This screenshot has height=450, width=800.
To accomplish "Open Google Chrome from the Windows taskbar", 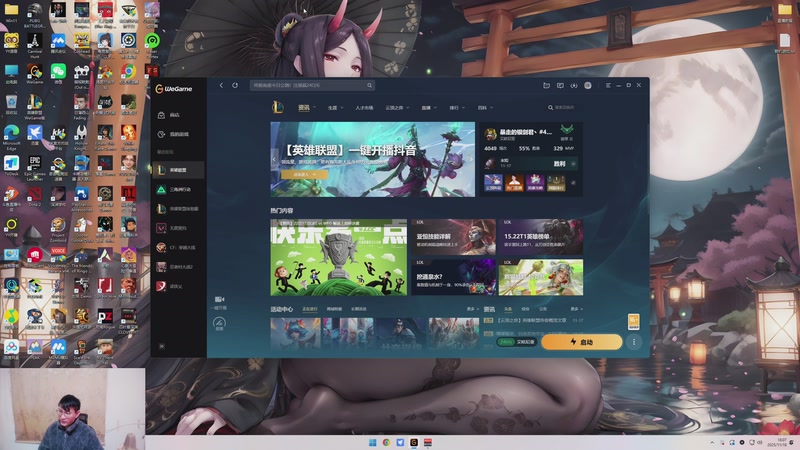I will (386, 442).
